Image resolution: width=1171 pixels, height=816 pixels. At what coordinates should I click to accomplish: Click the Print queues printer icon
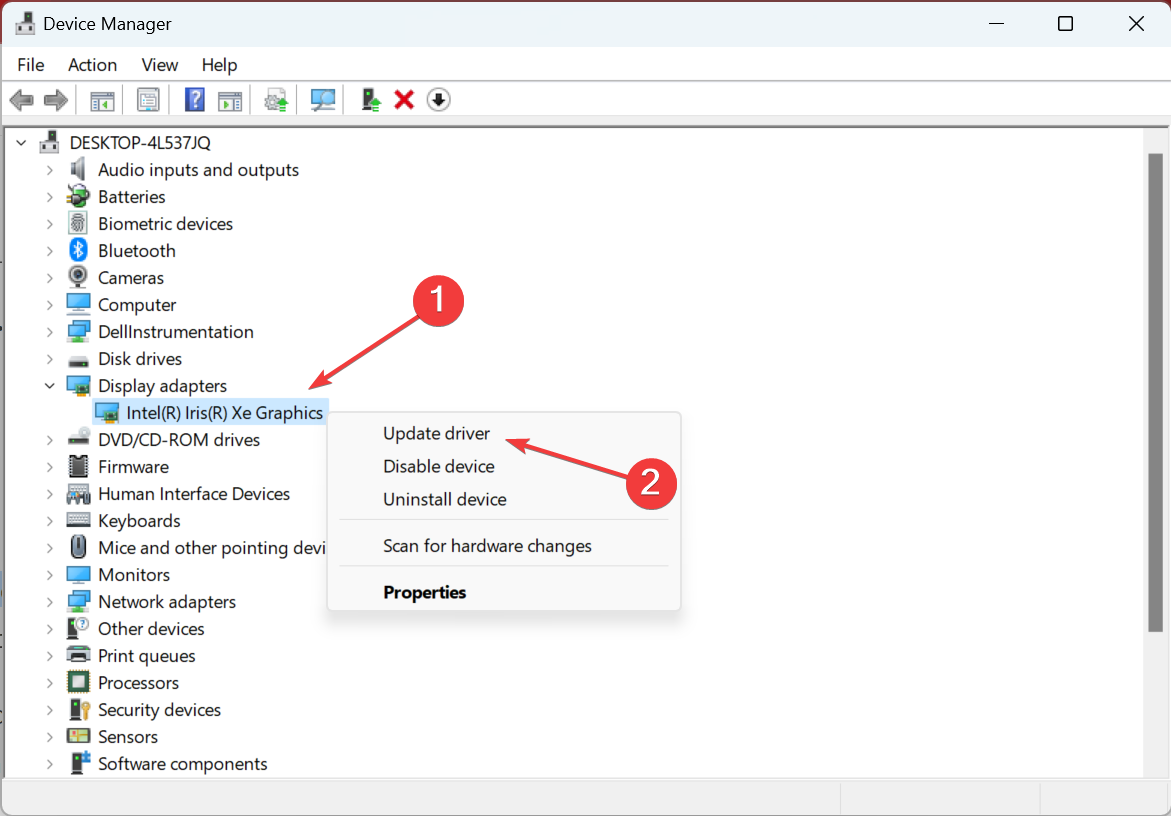coord(78,655)
